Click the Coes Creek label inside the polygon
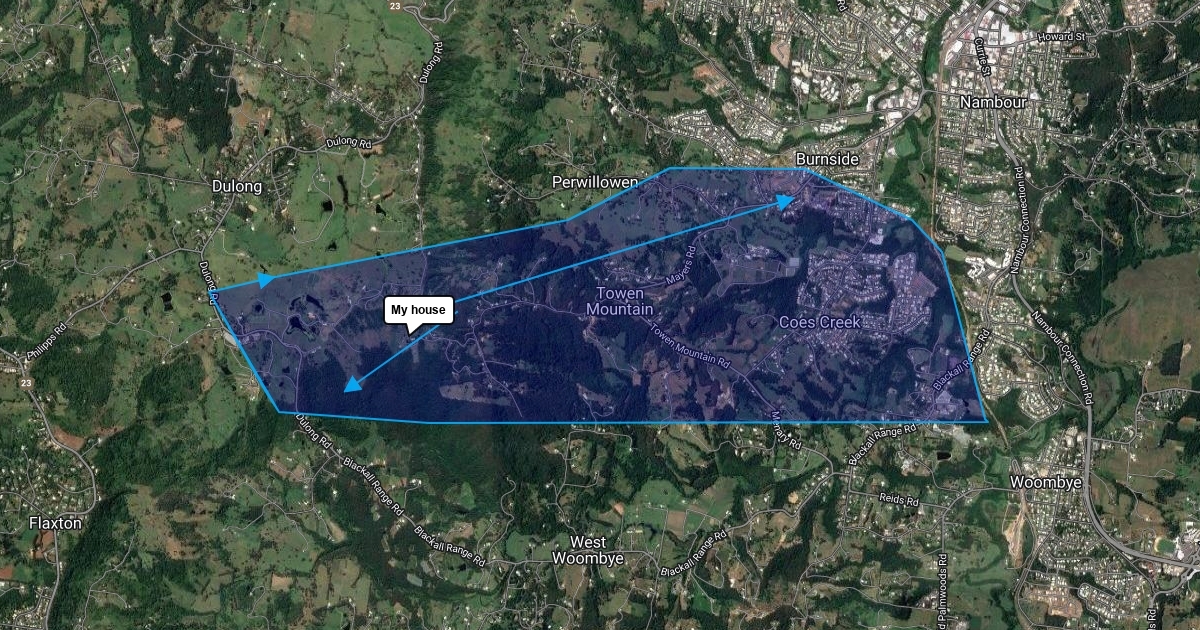Screen dimensions: 1200x630 tap(819, 323)
